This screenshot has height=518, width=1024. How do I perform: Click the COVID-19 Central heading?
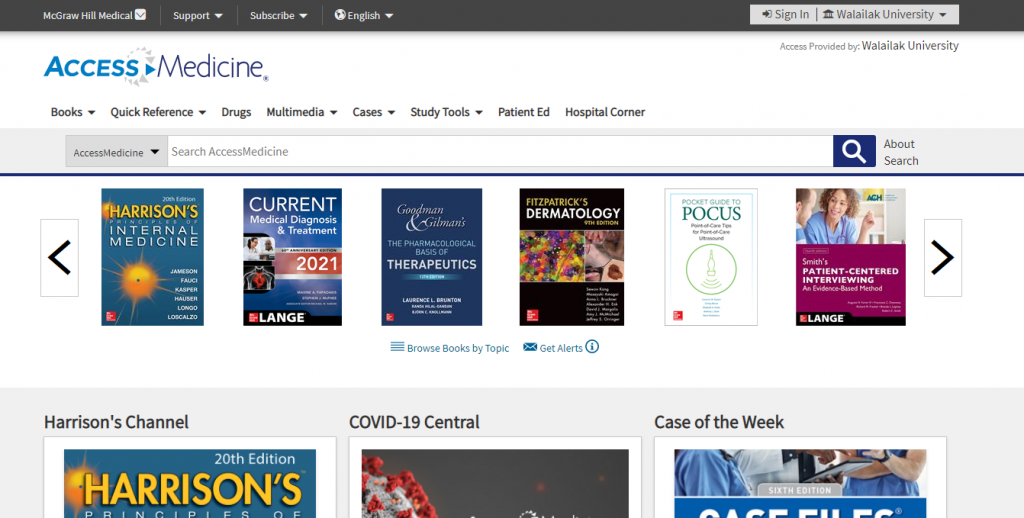point(414,422)
